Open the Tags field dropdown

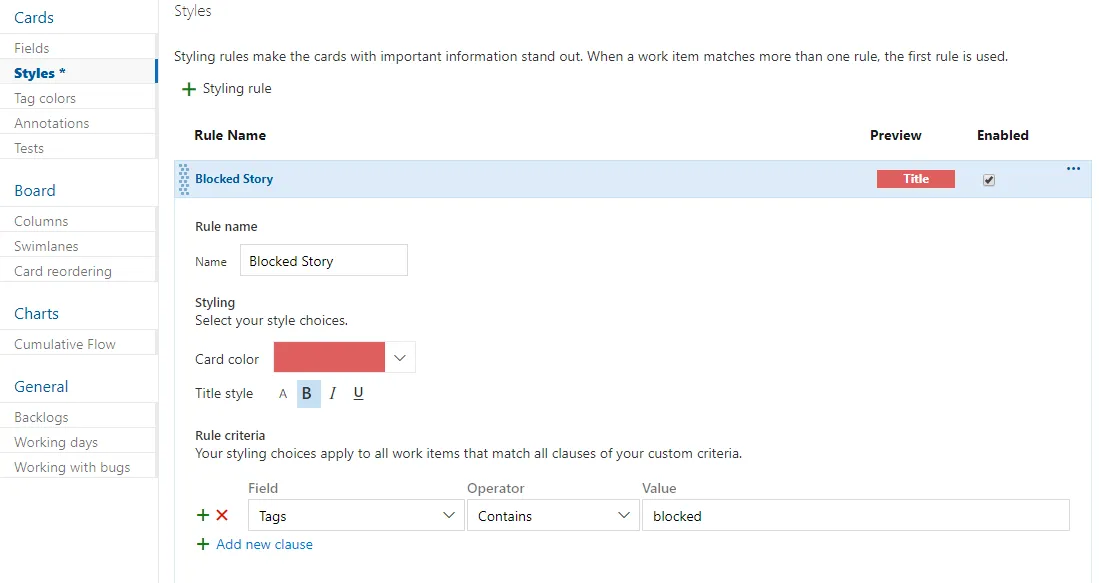(448, 515)
